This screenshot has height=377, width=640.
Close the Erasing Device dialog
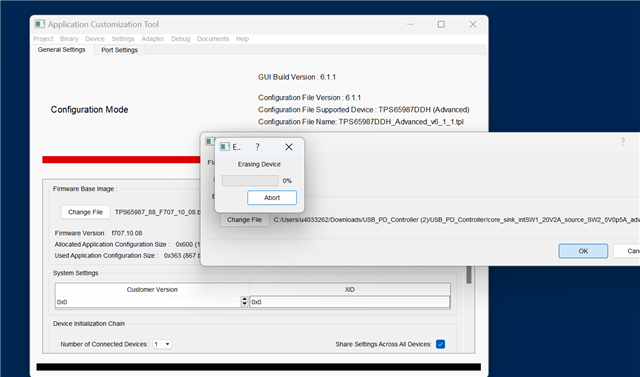pos(289,147)
